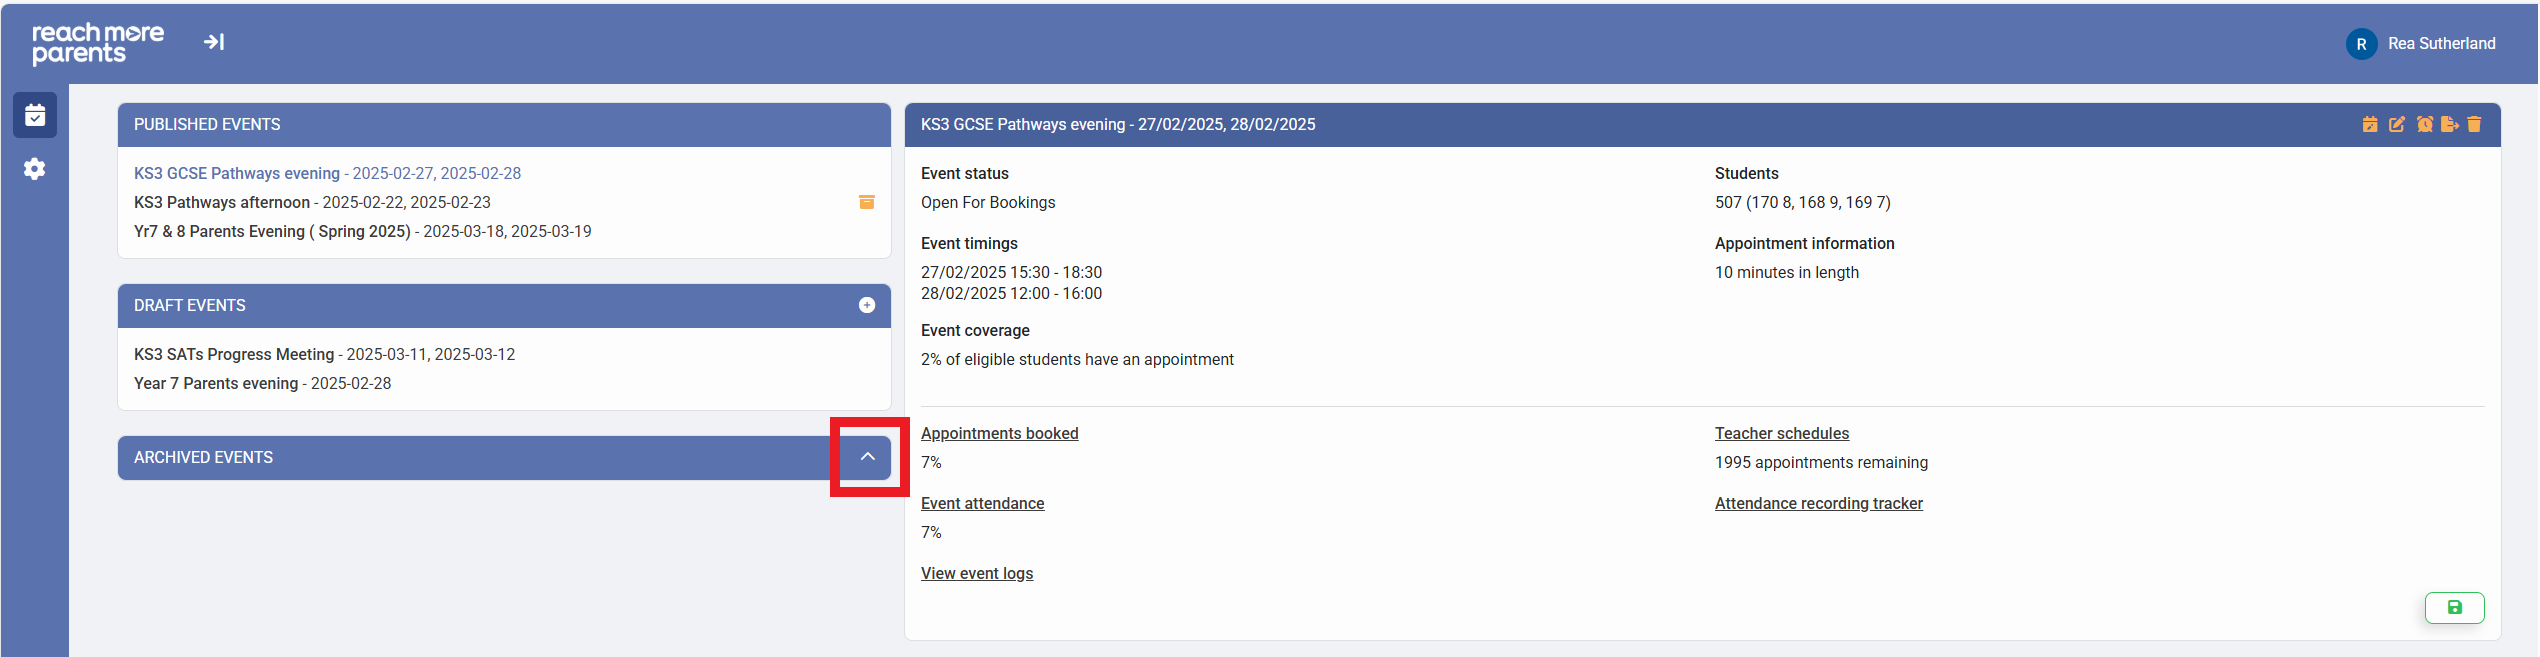
Task: Click the pencil edit event icon
Action: [x=2396, y=124]
